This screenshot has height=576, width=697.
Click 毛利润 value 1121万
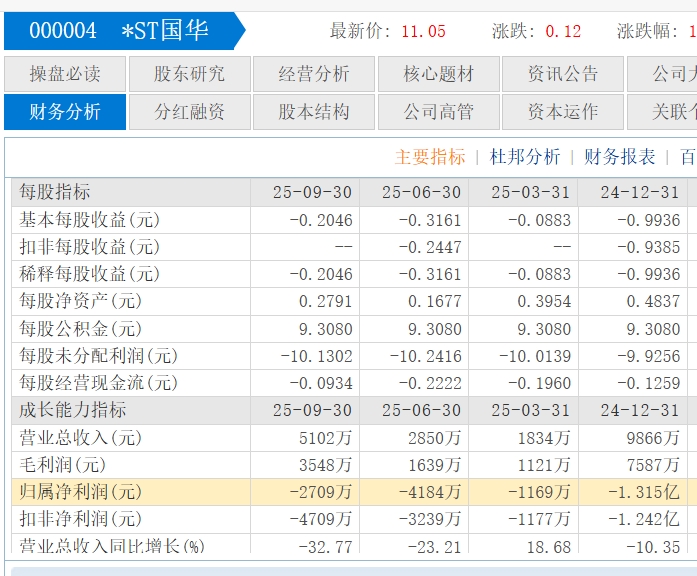point(544,465)
